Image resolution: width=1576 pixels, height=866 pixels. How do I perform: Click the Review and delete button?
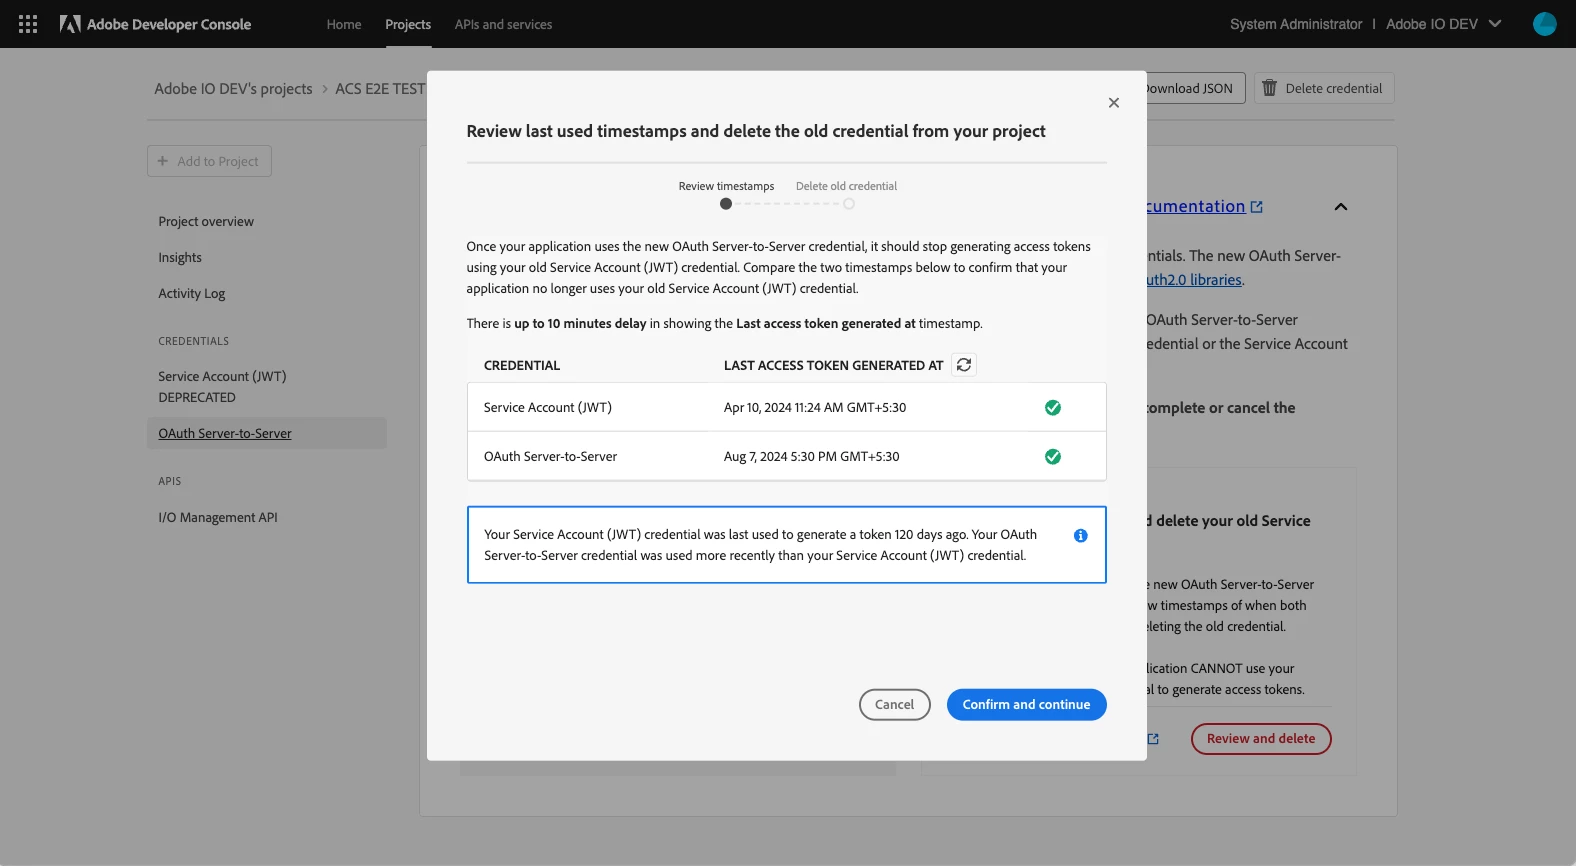tap(1261, 739)
